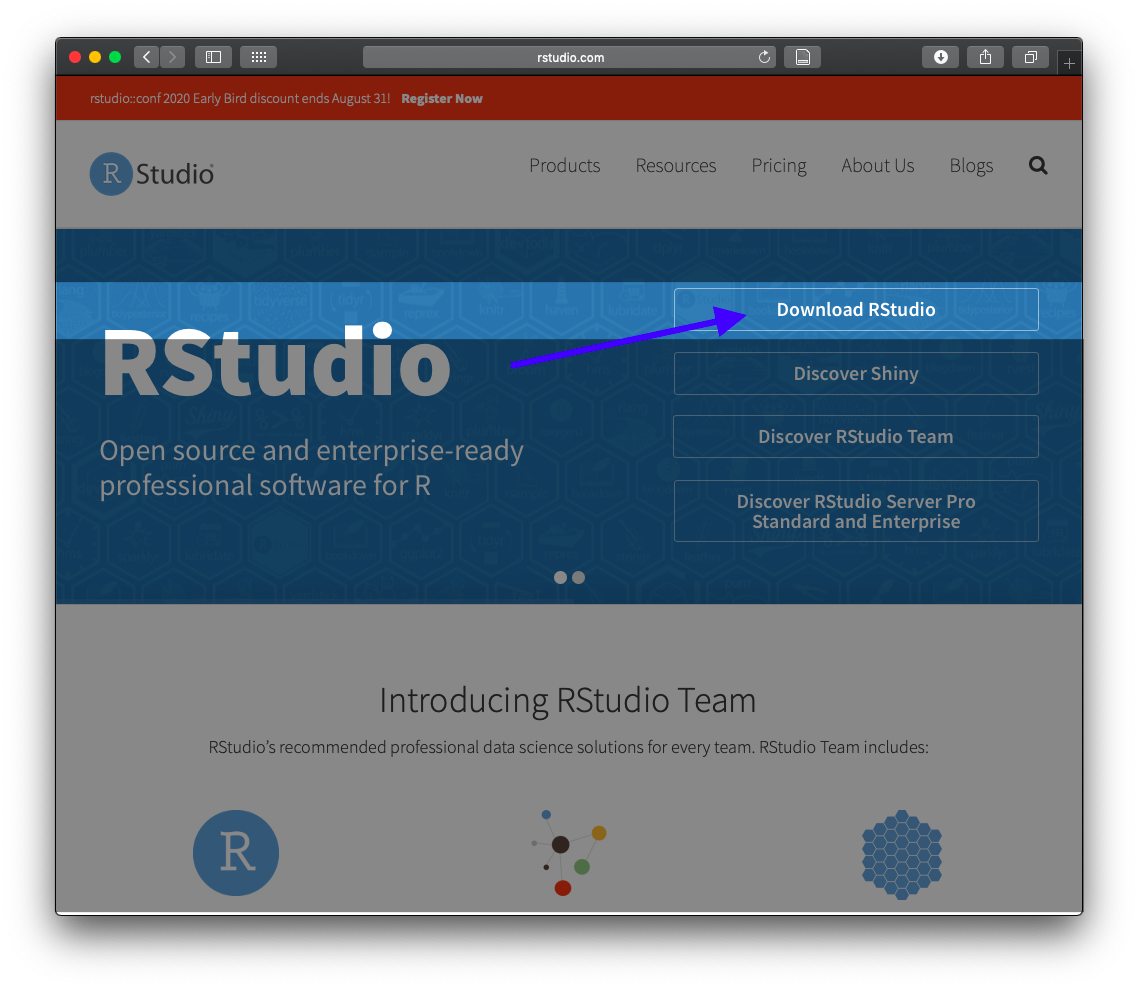Click the rstudio.com address bar
This screenshot has width=1138, height=989.
570,57
